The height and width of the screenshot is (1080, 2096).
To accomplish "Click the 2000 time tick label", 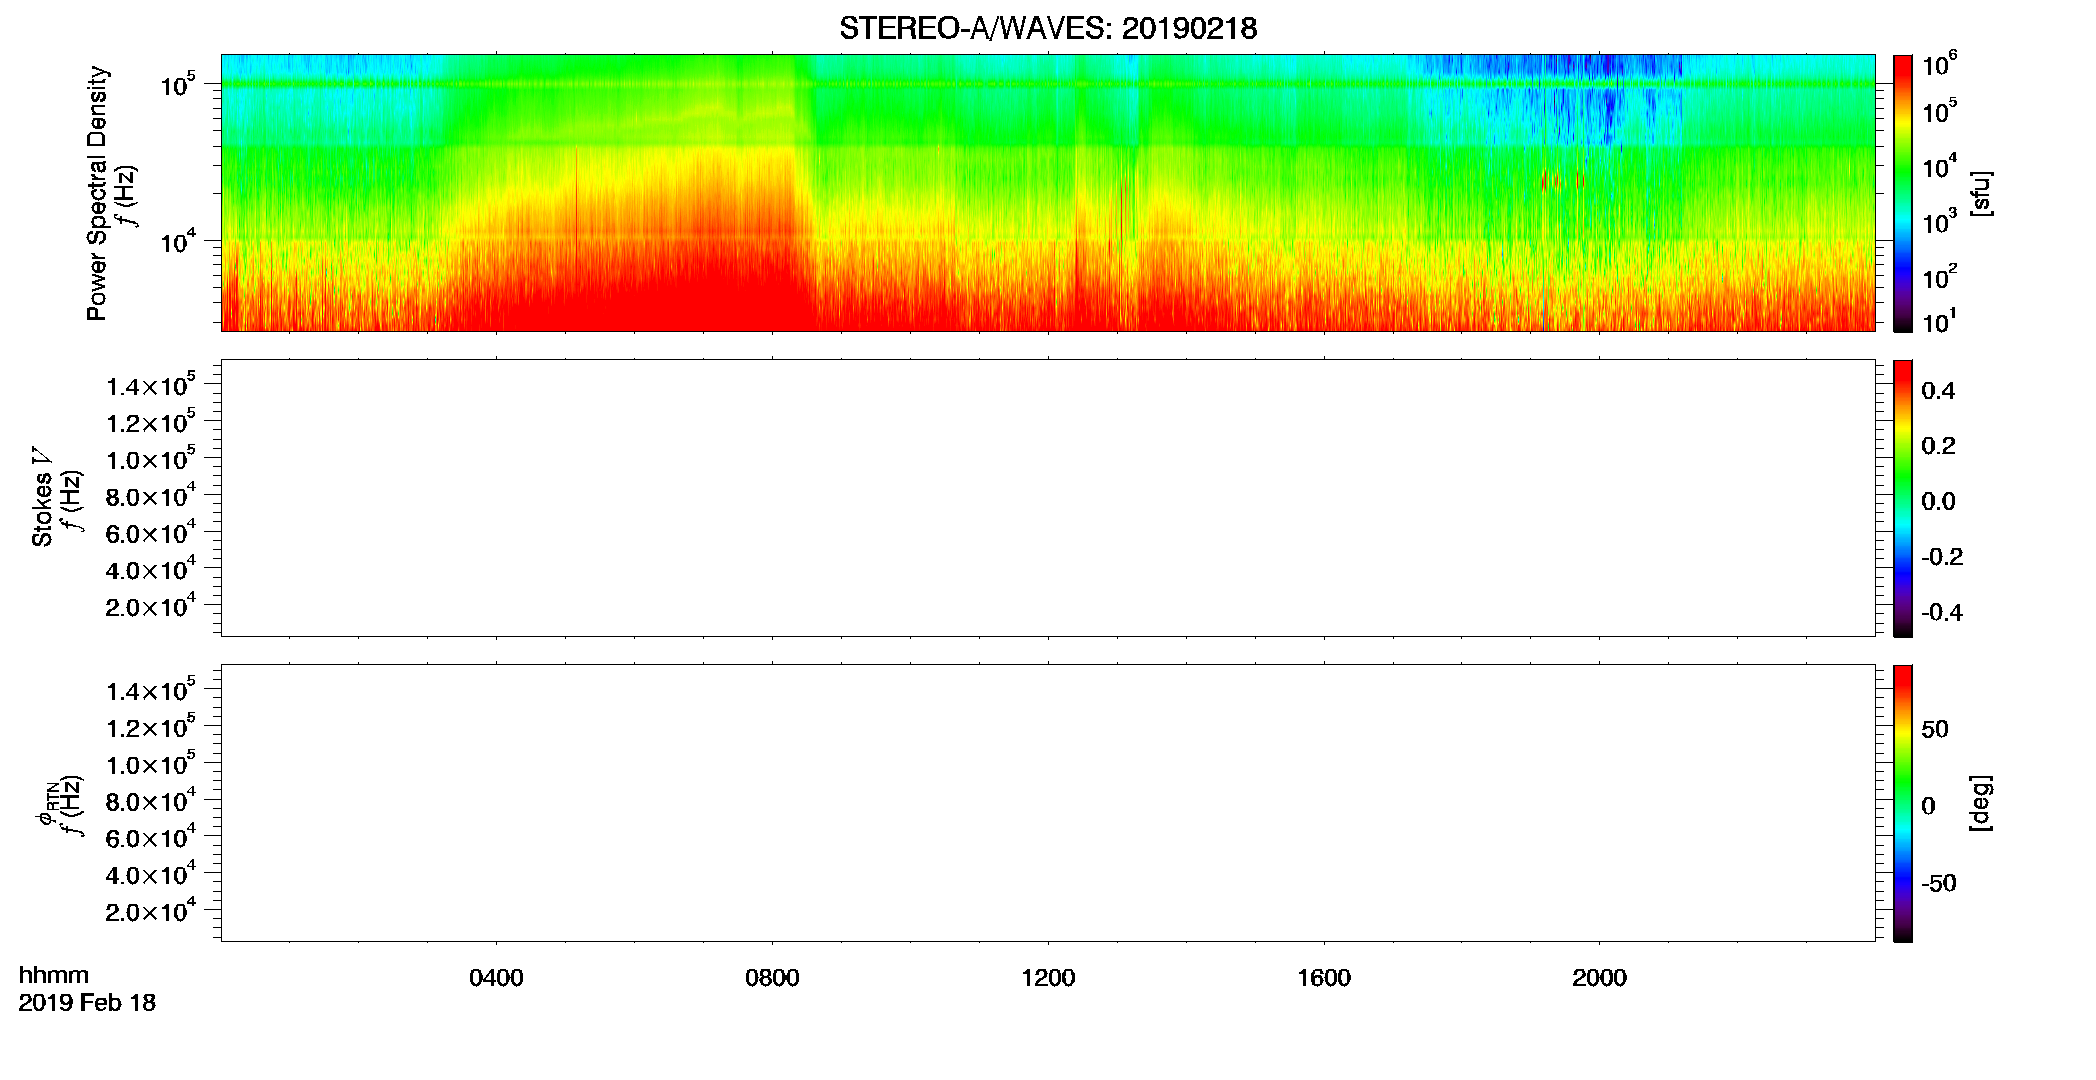I will (1599, 978).
